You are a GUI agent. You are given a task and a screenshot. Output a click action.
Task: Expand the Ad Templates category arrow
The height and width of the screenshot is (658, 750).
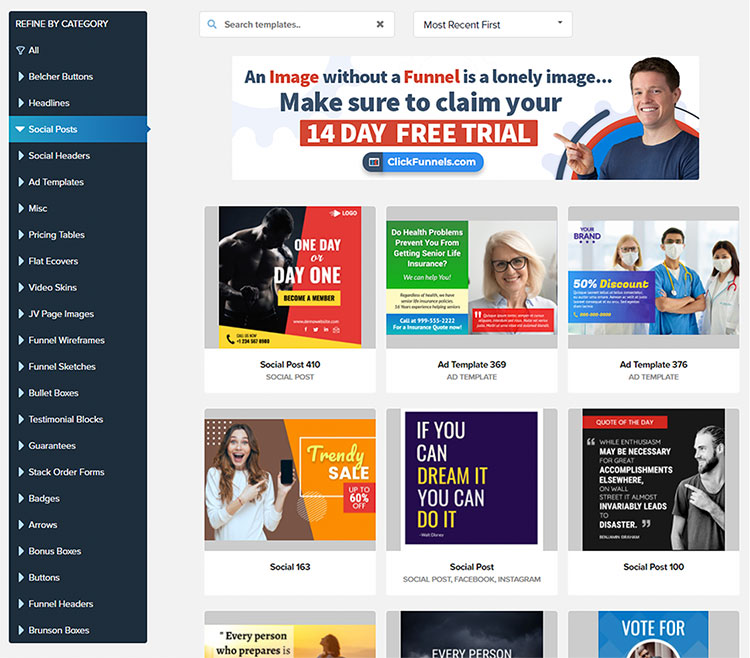click(21, 182)
